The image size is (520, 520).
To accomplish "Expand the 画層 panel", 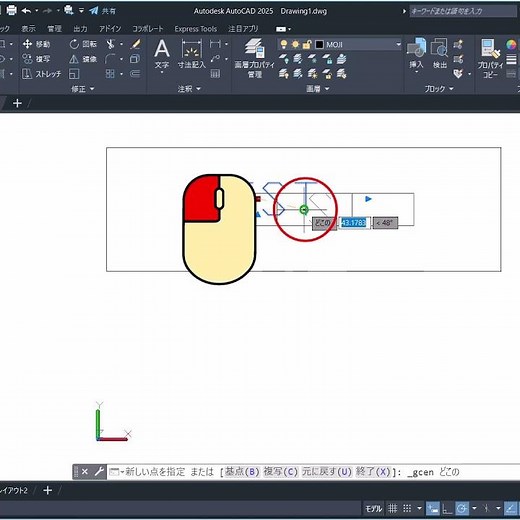I will 318,89.
